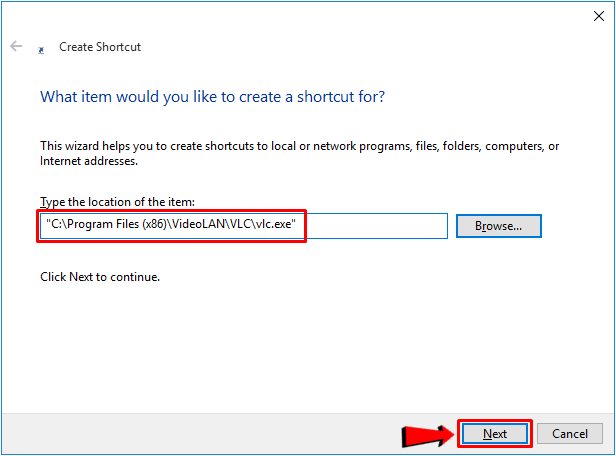Click the Cancel button
The image size is (616, 456).
coord(570,434)
